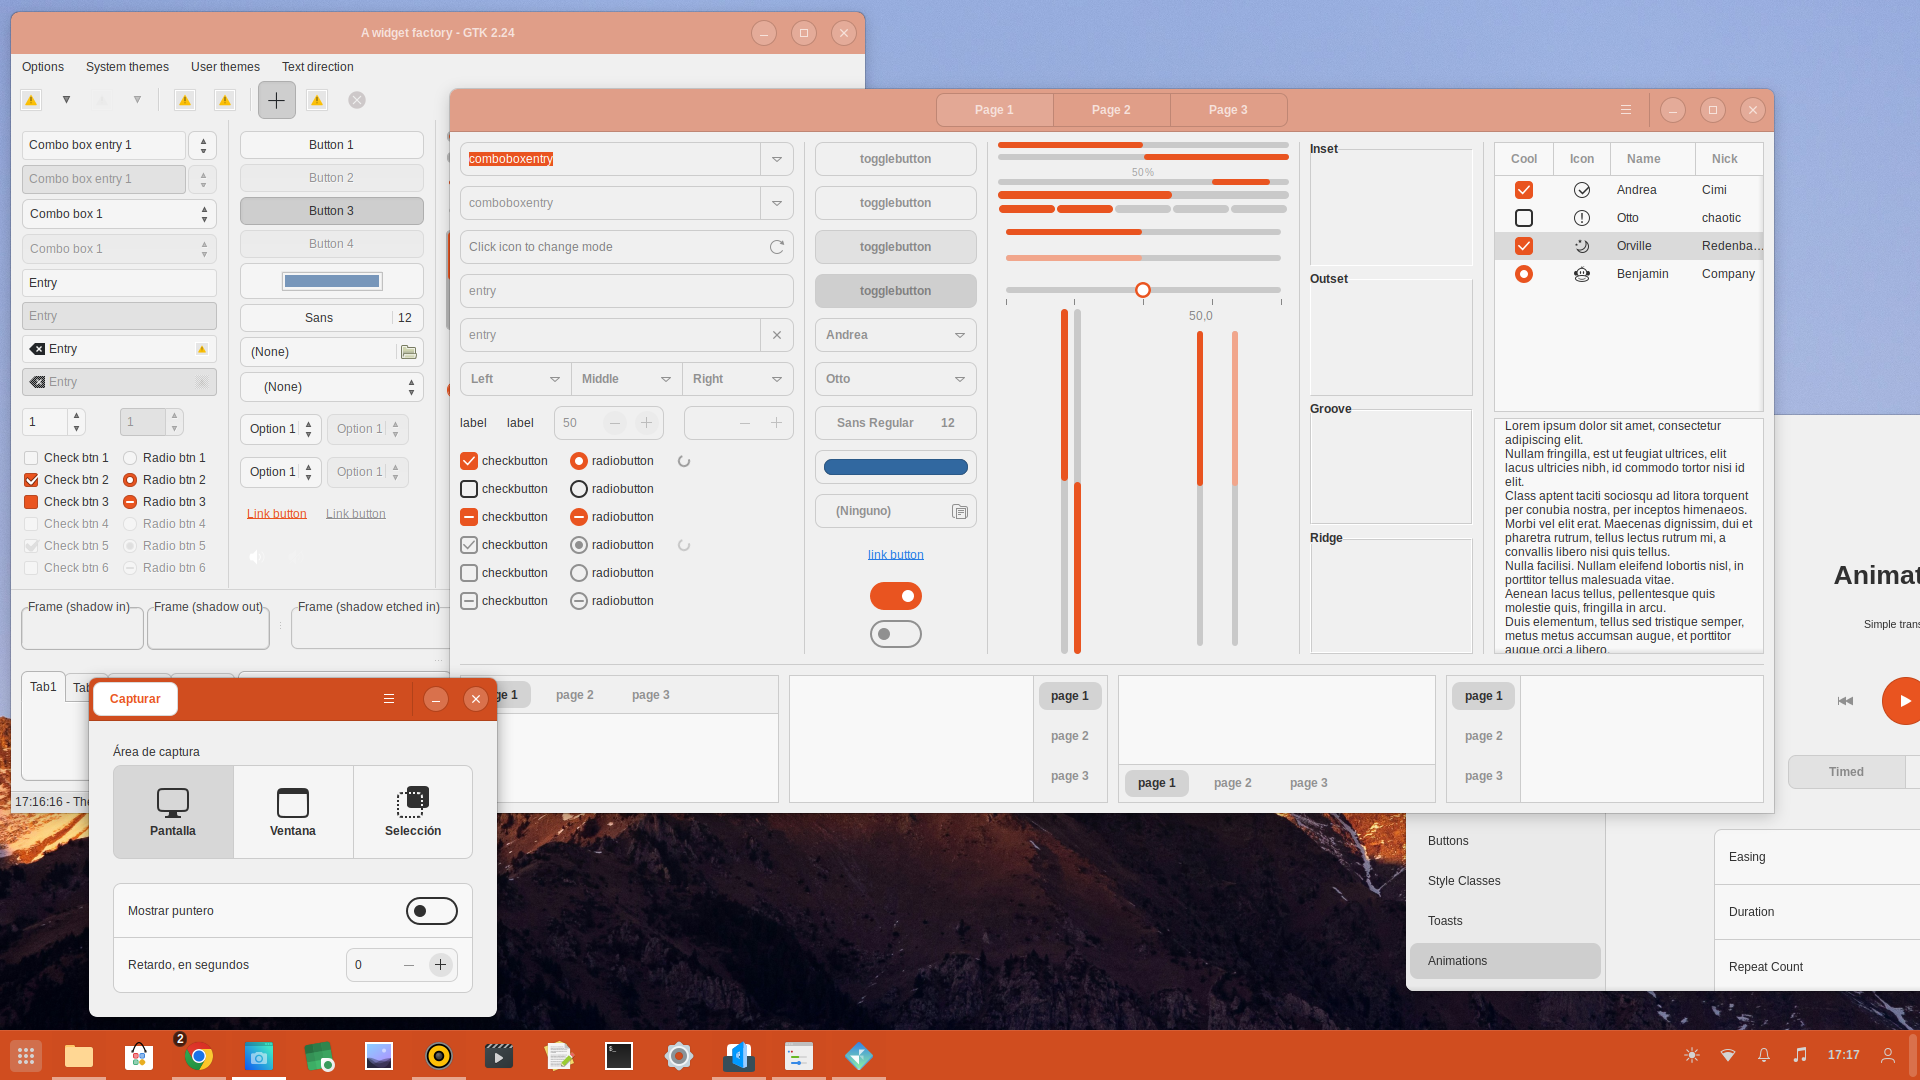Select Style Classes in the sidebar
Image resolution: width=1920 pixels, height=1080 pixels.
(x=1505, y=881)
